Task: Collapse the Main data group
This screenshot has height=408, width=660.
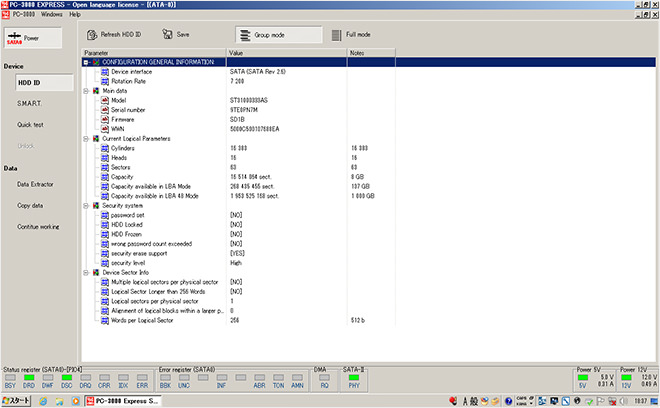Action: pyautogui.click(x=86, y=91)
